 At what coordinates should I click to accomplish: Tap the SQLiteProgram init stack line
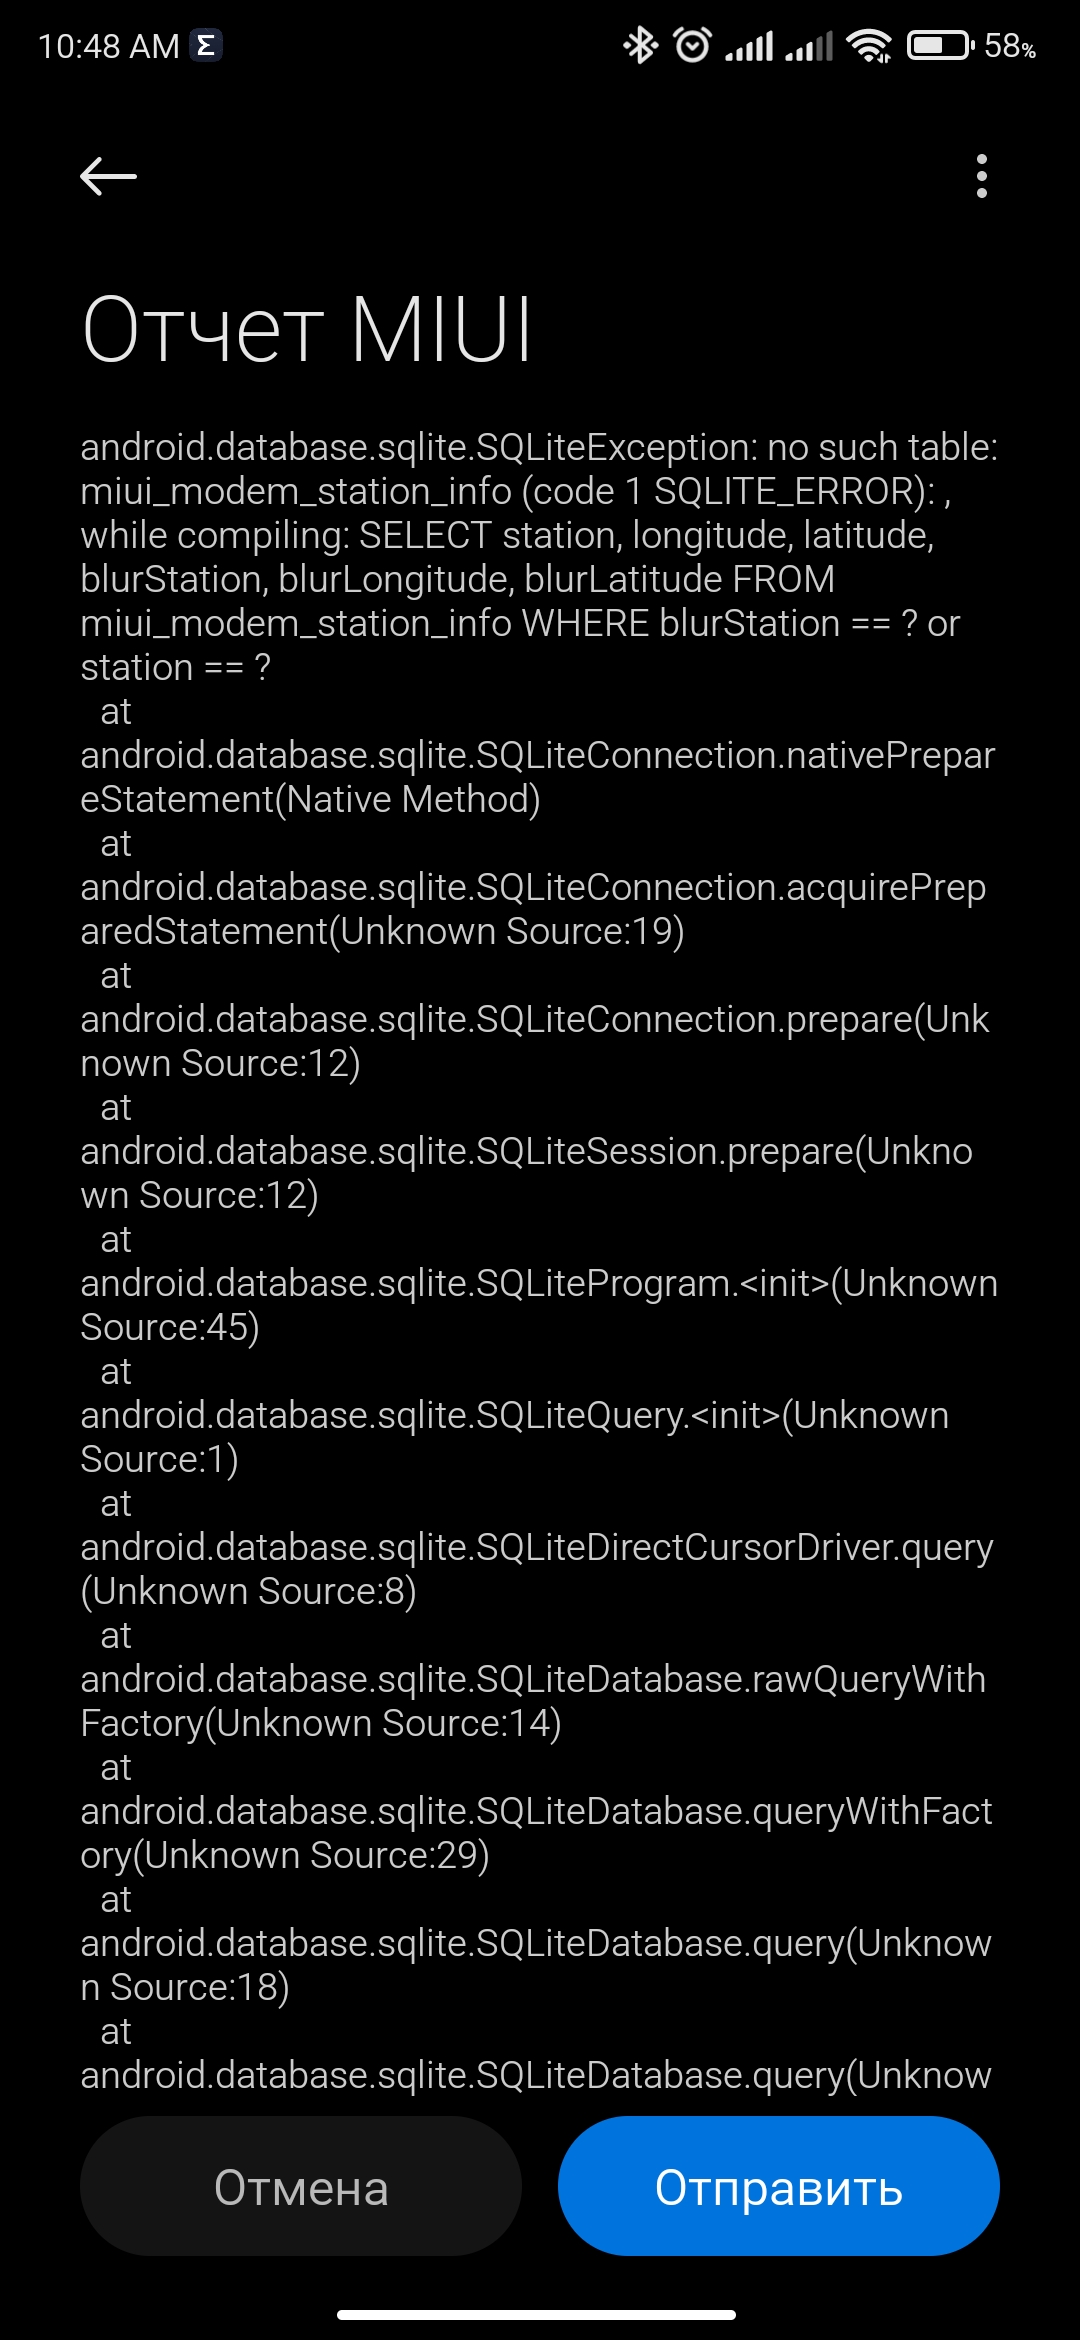539,1305
